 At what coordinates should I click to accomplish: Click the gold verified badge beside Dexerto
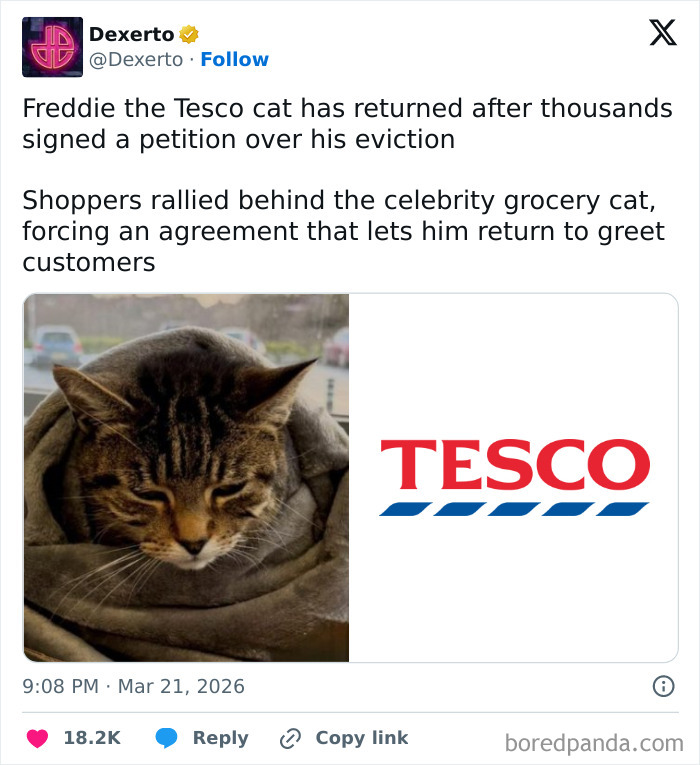tap(188, 34)
